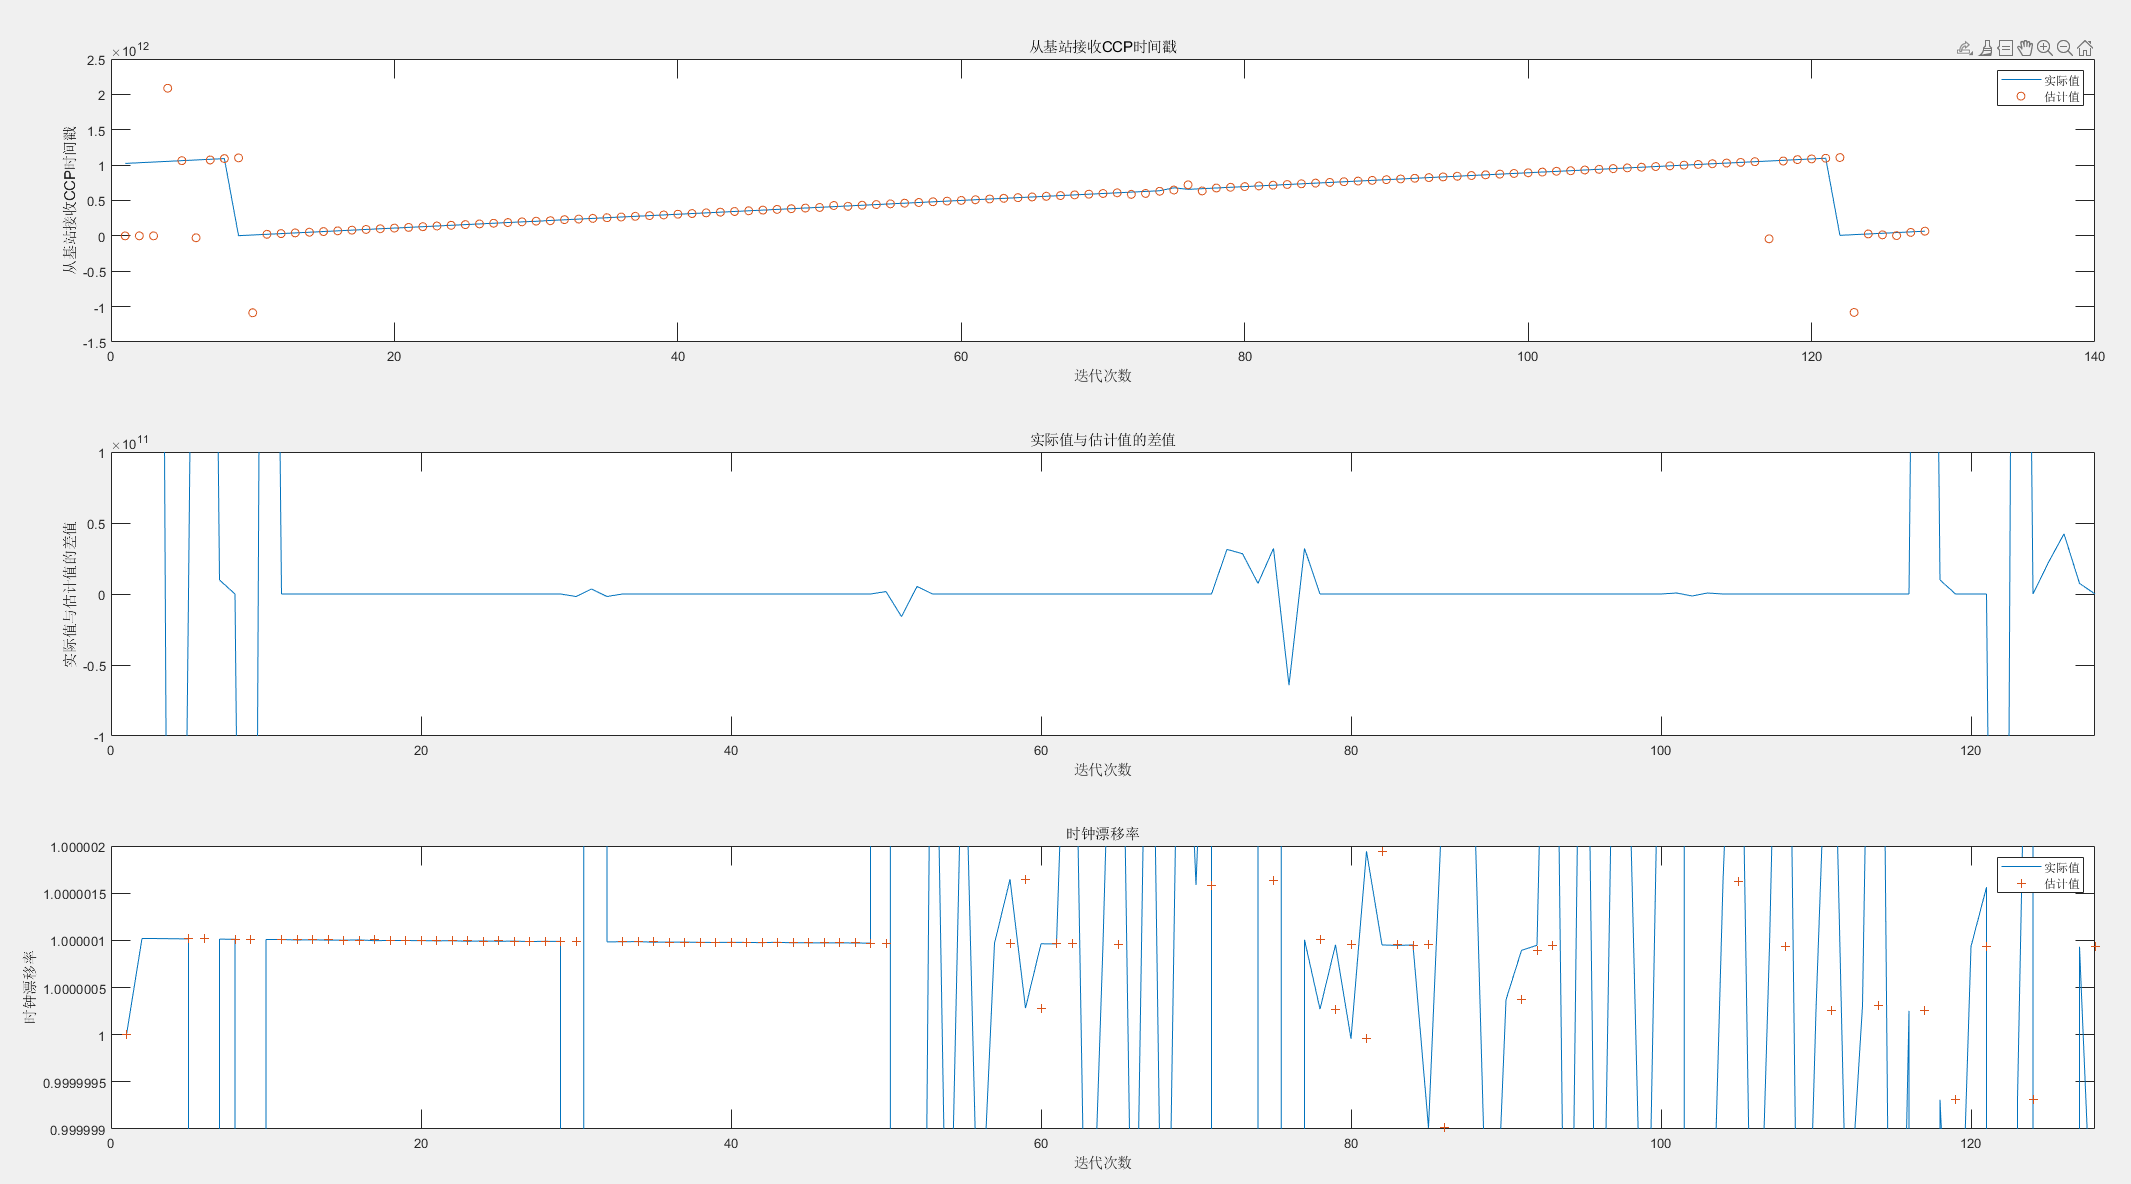Click the middle plot x-axis label 迭代次数
Image resolution: width=2131 pixels, height=1184 pixels.
tap(1103, 770)
